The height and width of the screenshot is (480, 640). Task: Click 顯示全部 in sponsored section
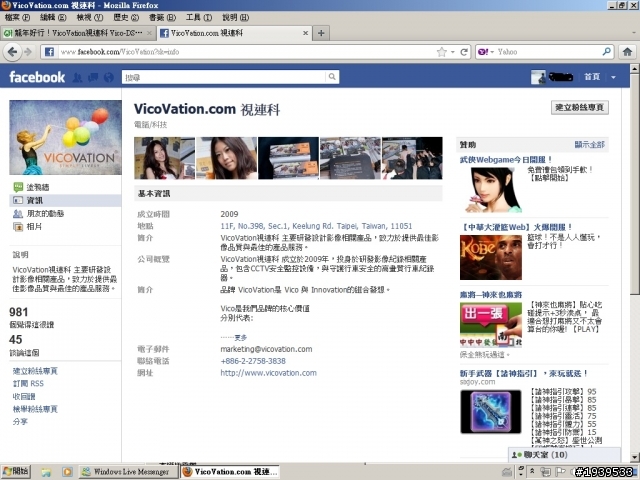coord(589,144)
